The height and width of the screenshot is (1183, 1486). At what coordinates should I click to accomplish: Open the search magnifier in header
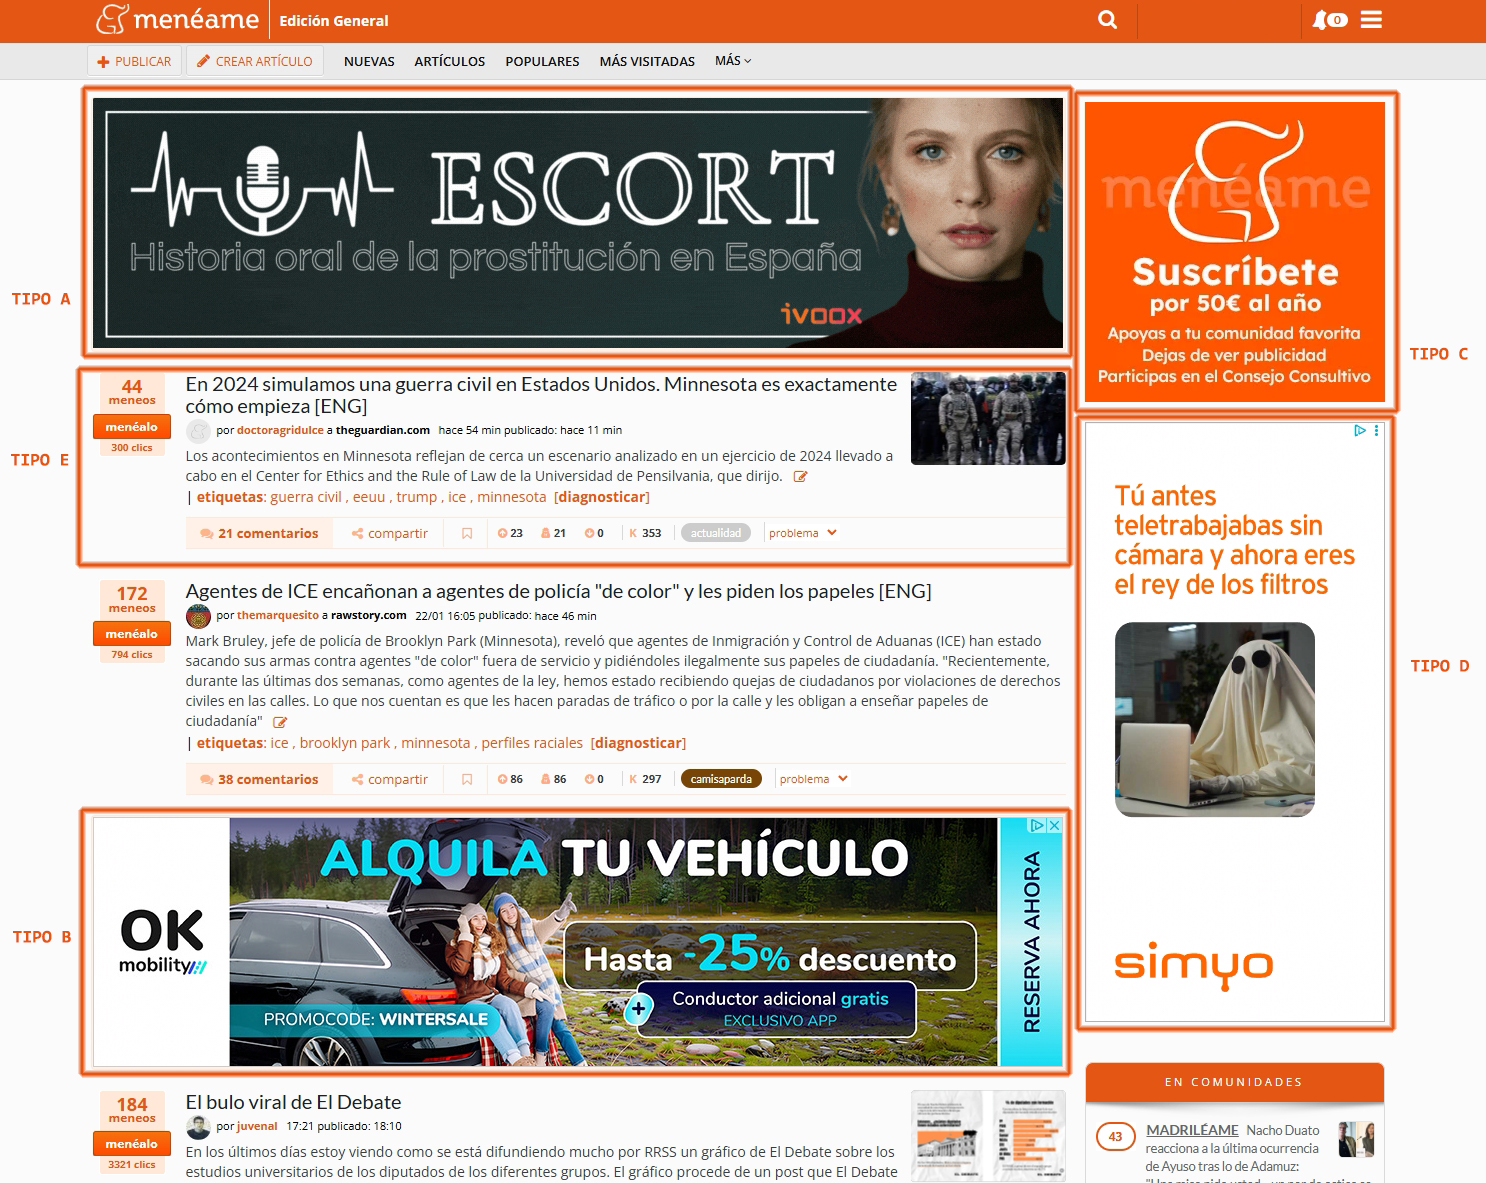pyautogui.click(x=1107, y=20)
